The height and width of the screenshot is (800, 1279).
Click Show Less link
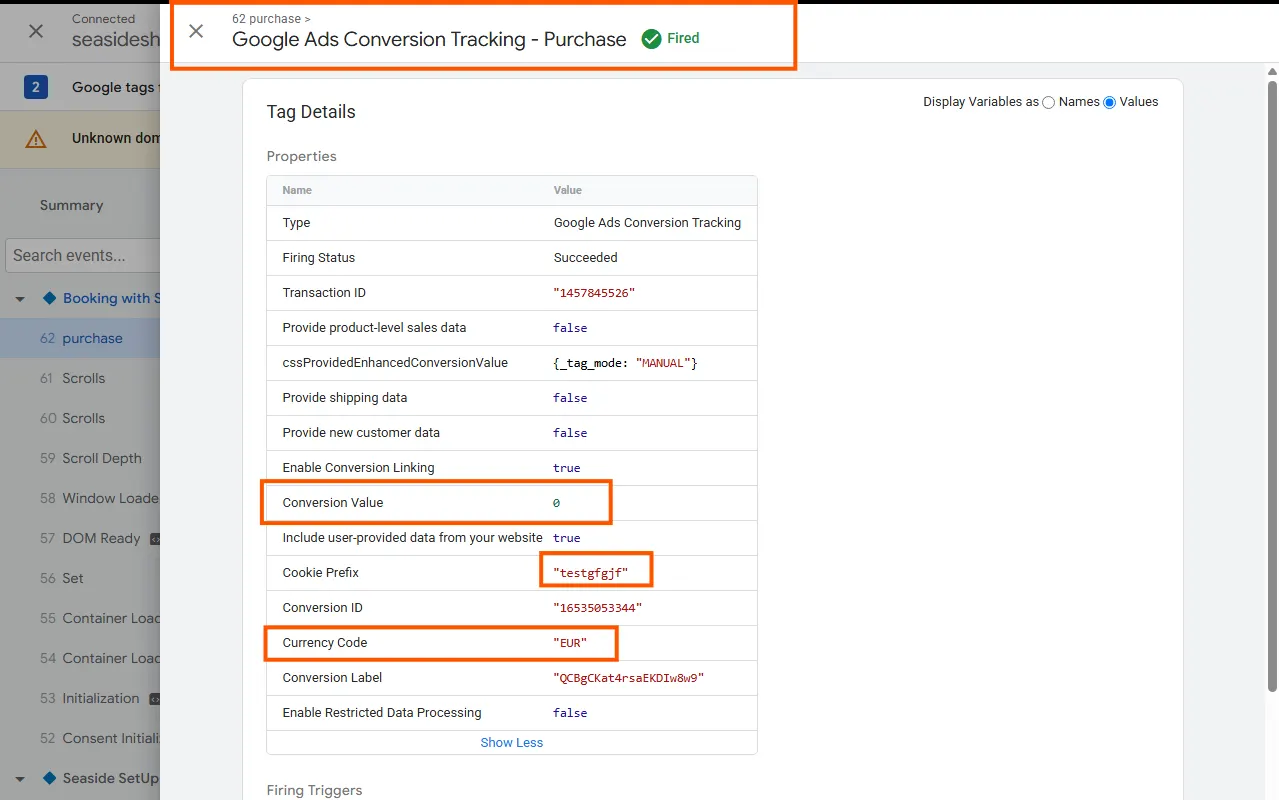(x=512, y=742)
